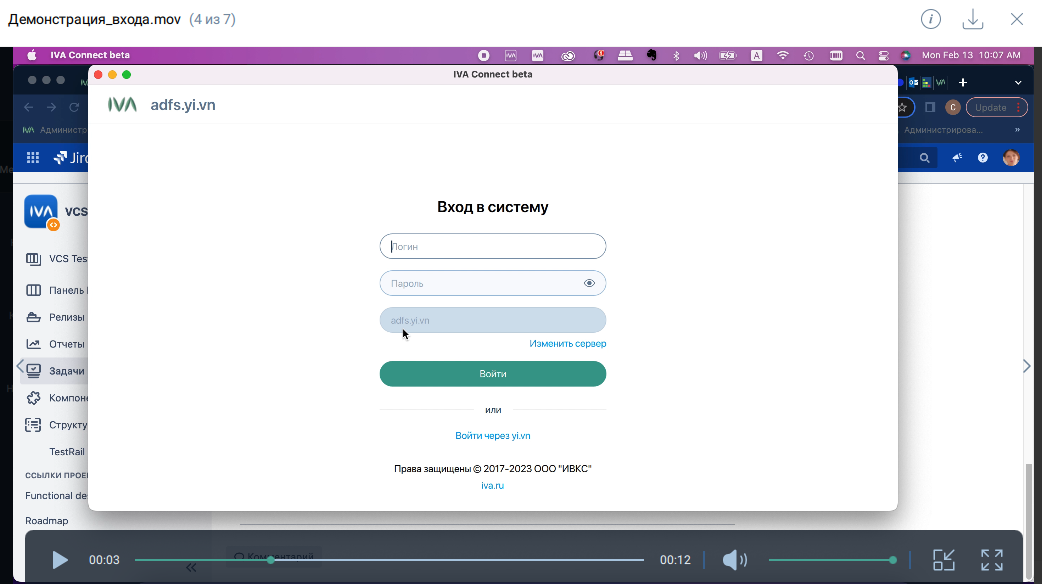The image size is (1042, 587).
Task: Adjust the volume slider level
Action: (x=830, y=560)
